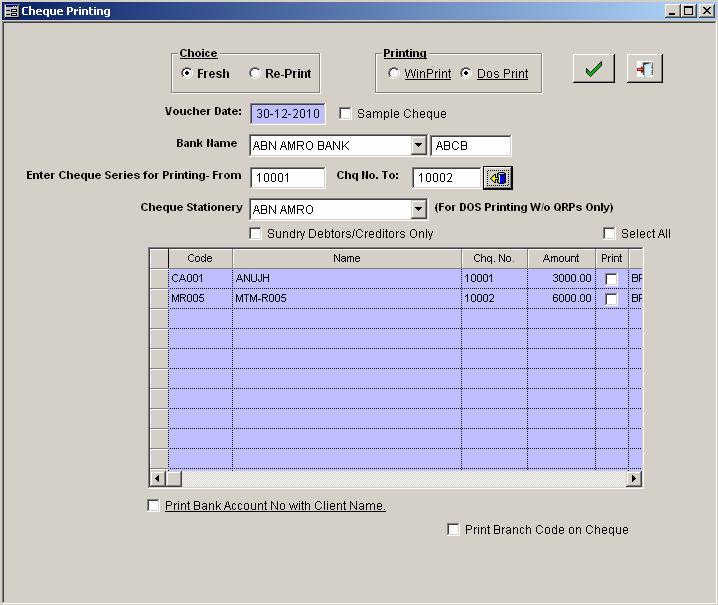Click the Amount column header
This screenshot has height=605, width=718.
(561, 258)
